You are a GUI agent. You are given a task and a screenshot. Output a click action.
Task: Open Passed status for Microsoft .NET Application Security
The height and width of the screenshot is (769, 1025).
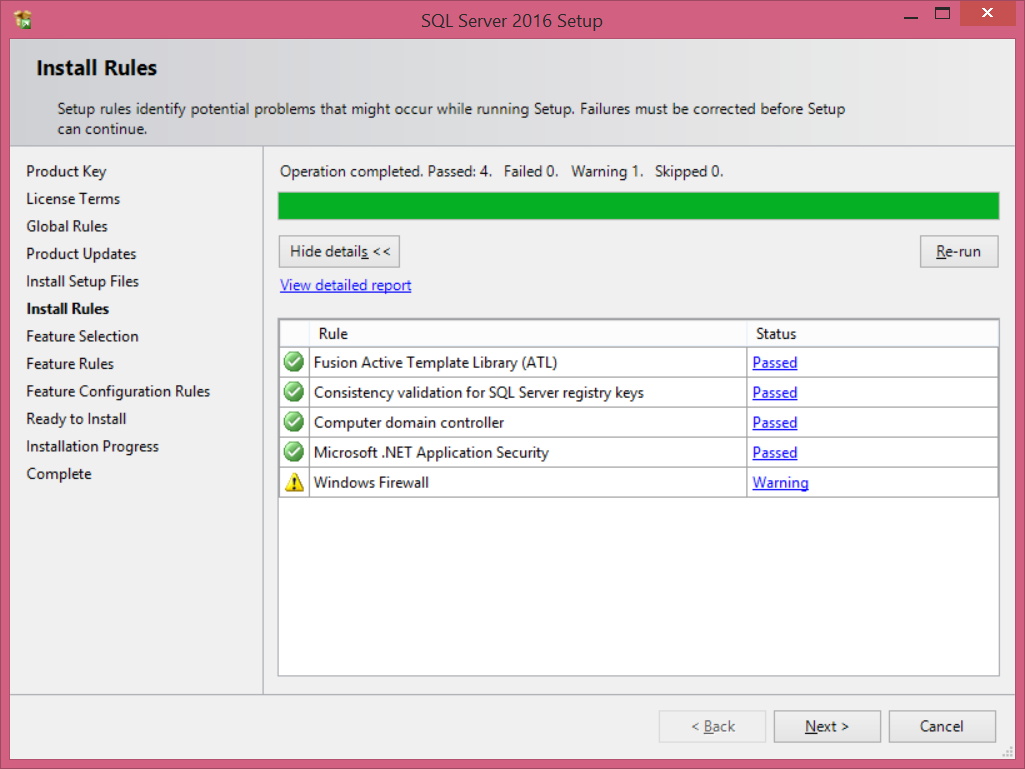(775, 453)
